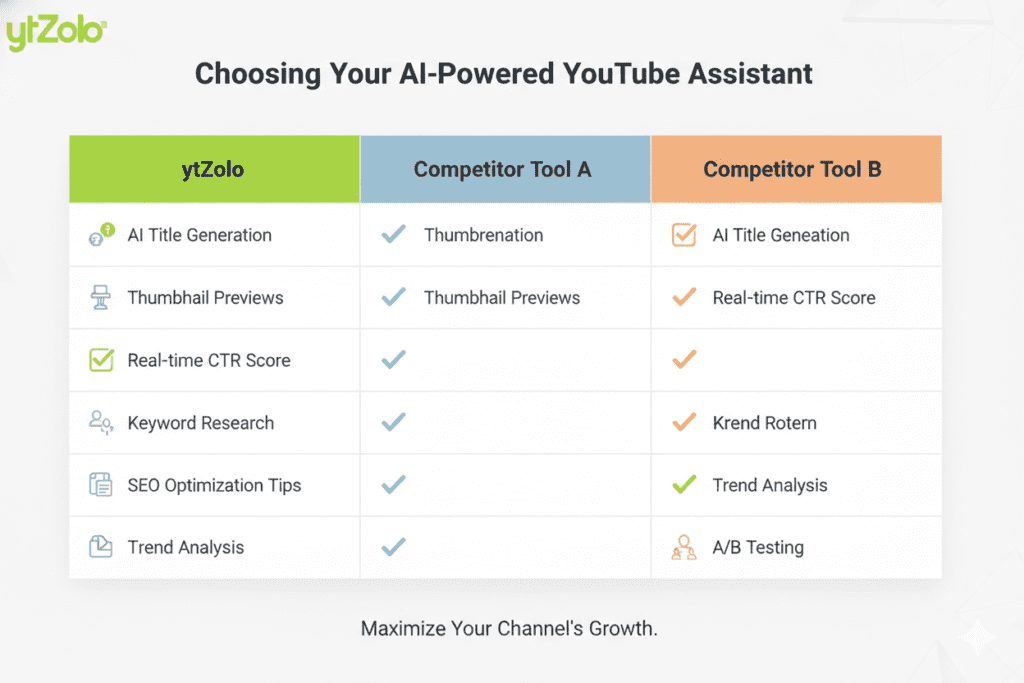This screenshot has height=683, width=1024.
Task: Click the AI Title Generation icon
Action: click(101, 236)
